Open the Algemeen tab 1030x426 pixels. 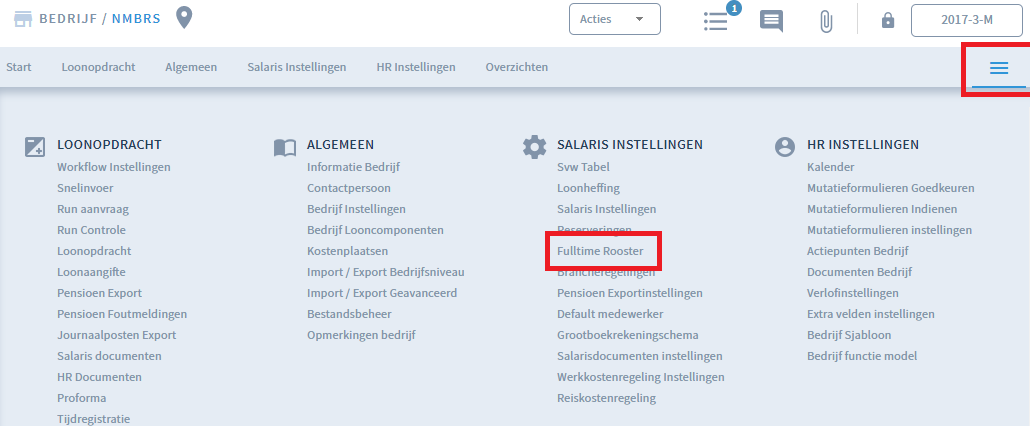pyautogui.click(x=191, y=67)
